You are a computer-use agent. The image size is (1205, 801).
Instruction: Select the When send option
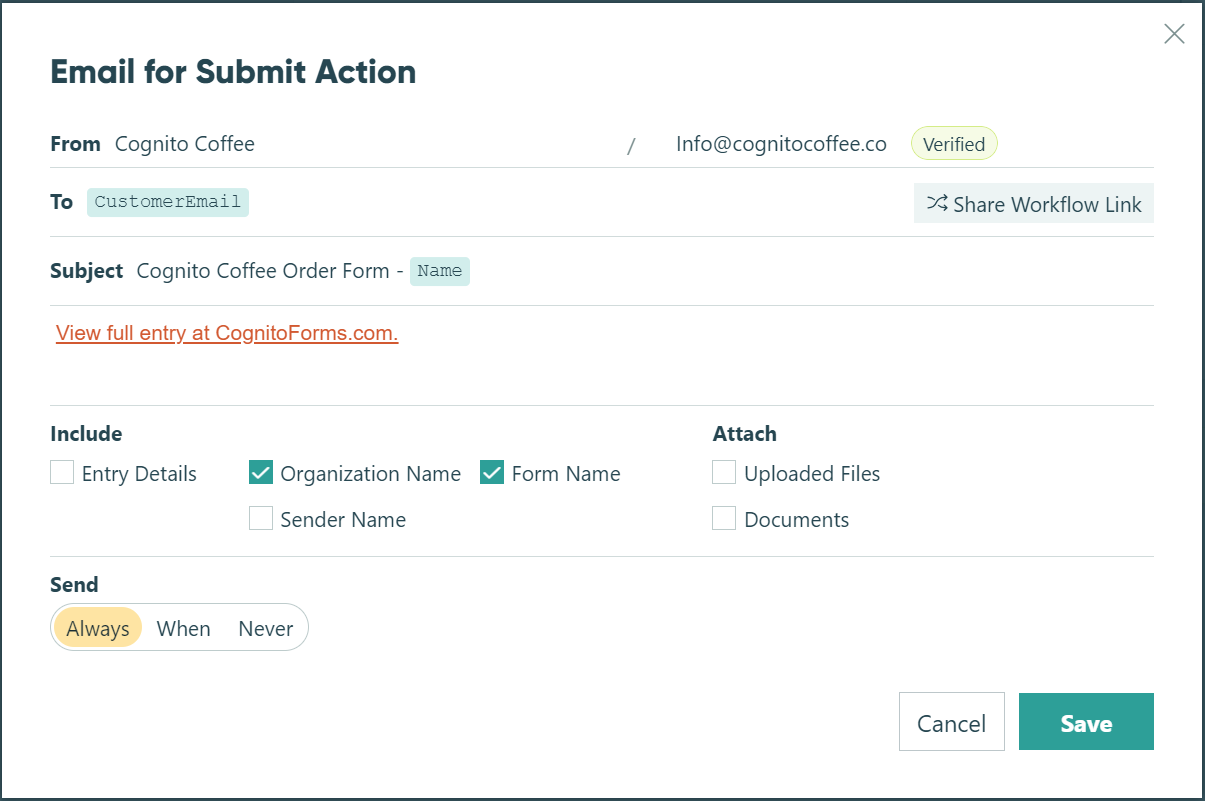(184, 628)
